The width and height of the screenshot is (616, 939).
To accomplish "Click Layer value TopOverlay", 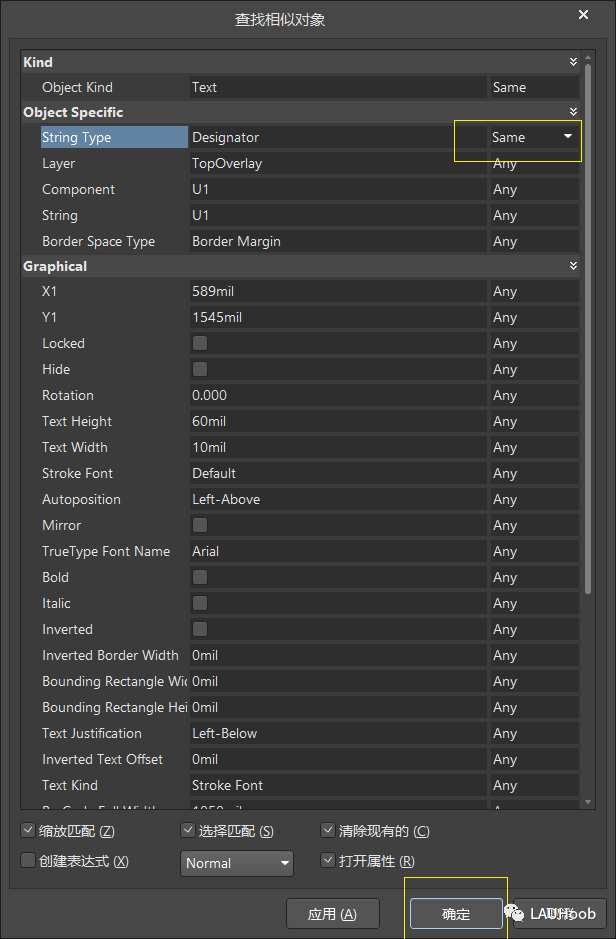I will pyautogui.click(x=338, y=163).
